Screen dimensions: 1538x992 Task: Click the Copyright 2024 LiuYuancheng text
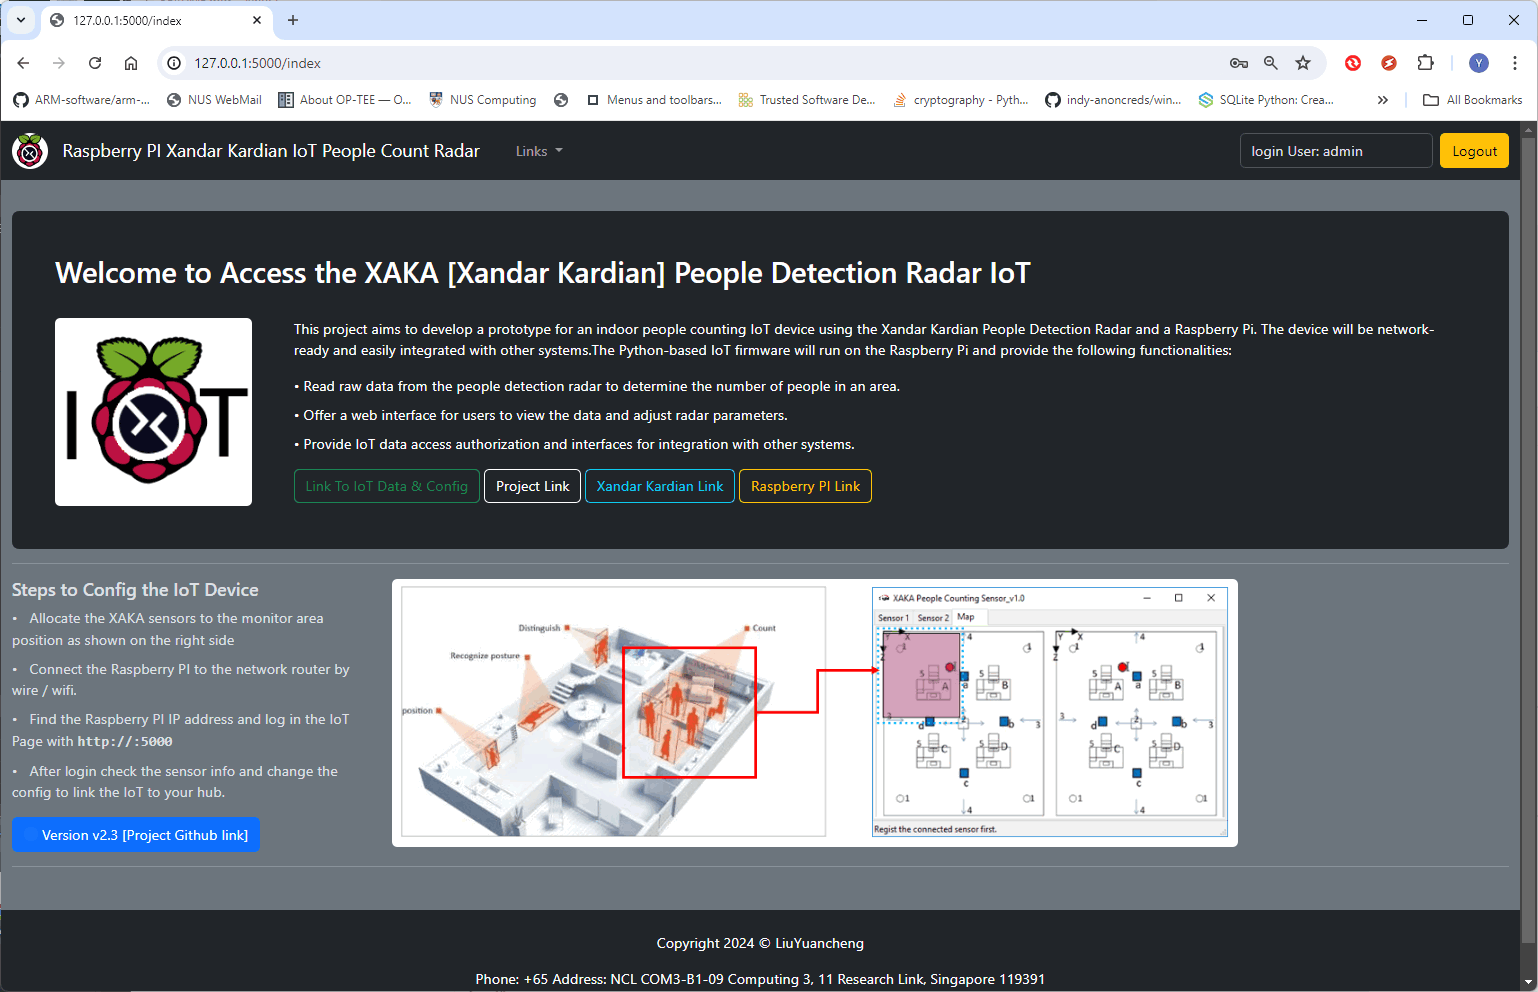[760, 943]
